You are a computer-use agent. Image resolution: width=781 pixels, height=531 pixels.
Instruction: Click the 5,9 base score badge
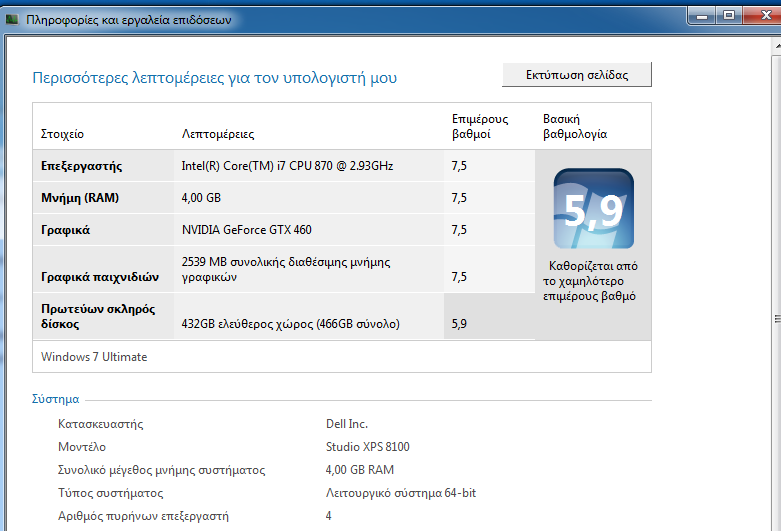(594, 208)
